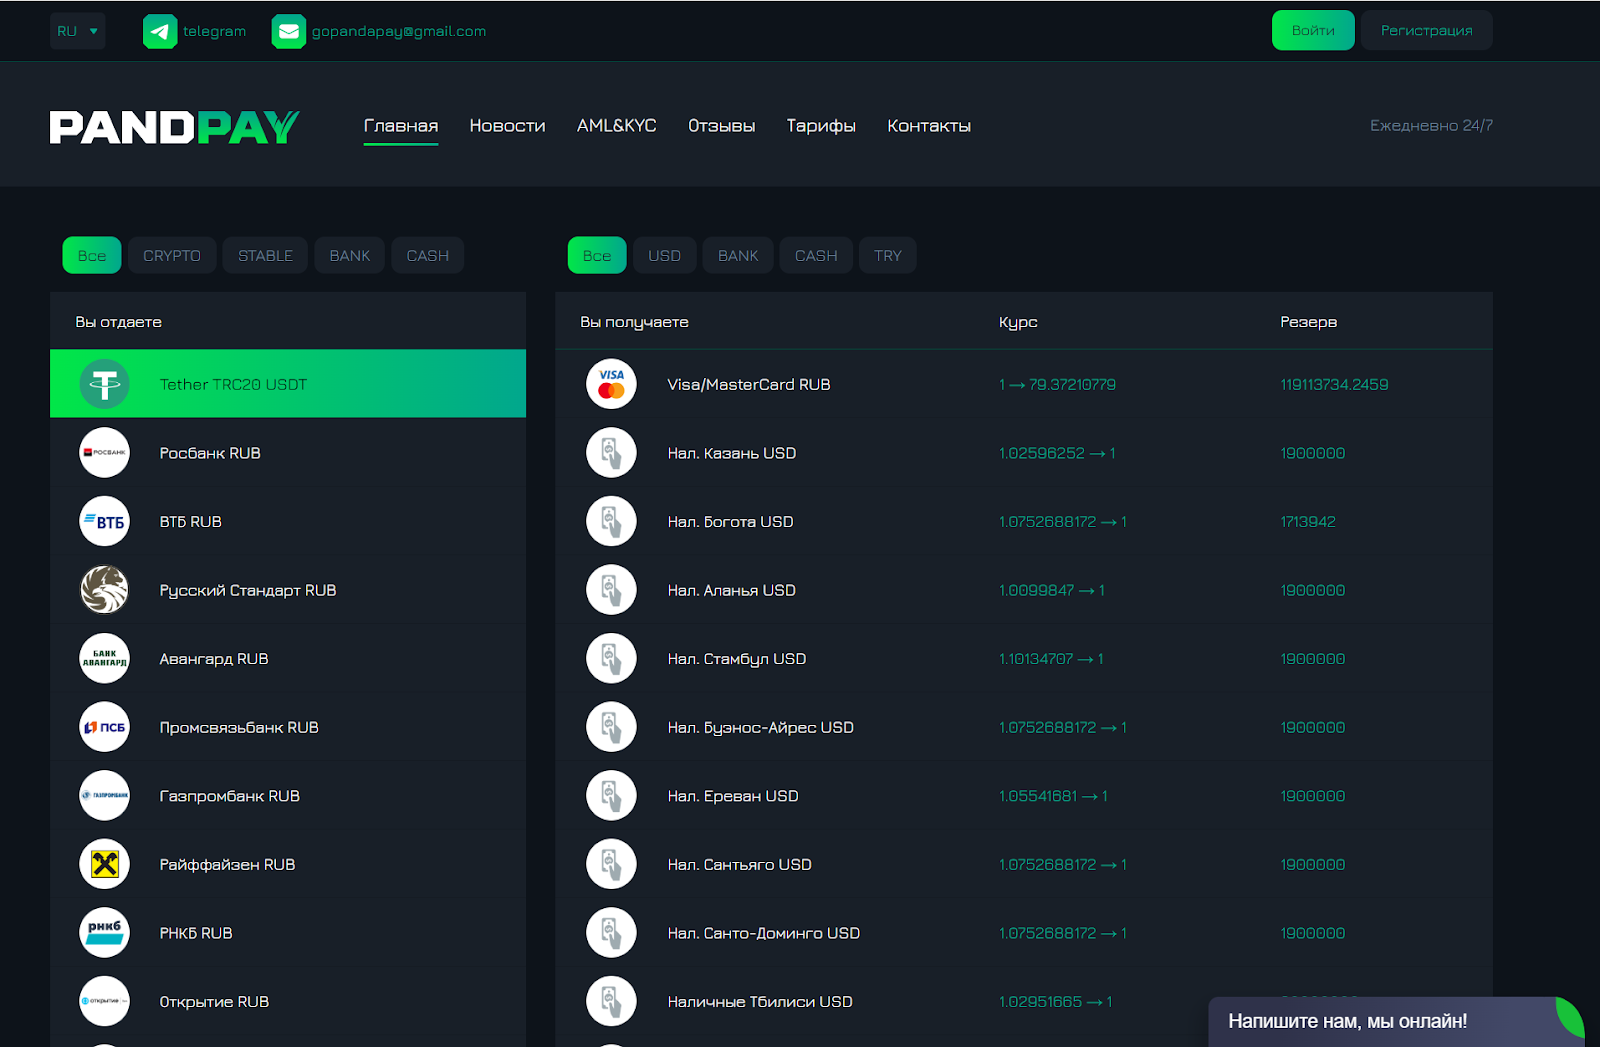Click the Газпромбанк logo
Screen dimensions: 1600x1047
(105, 796)
